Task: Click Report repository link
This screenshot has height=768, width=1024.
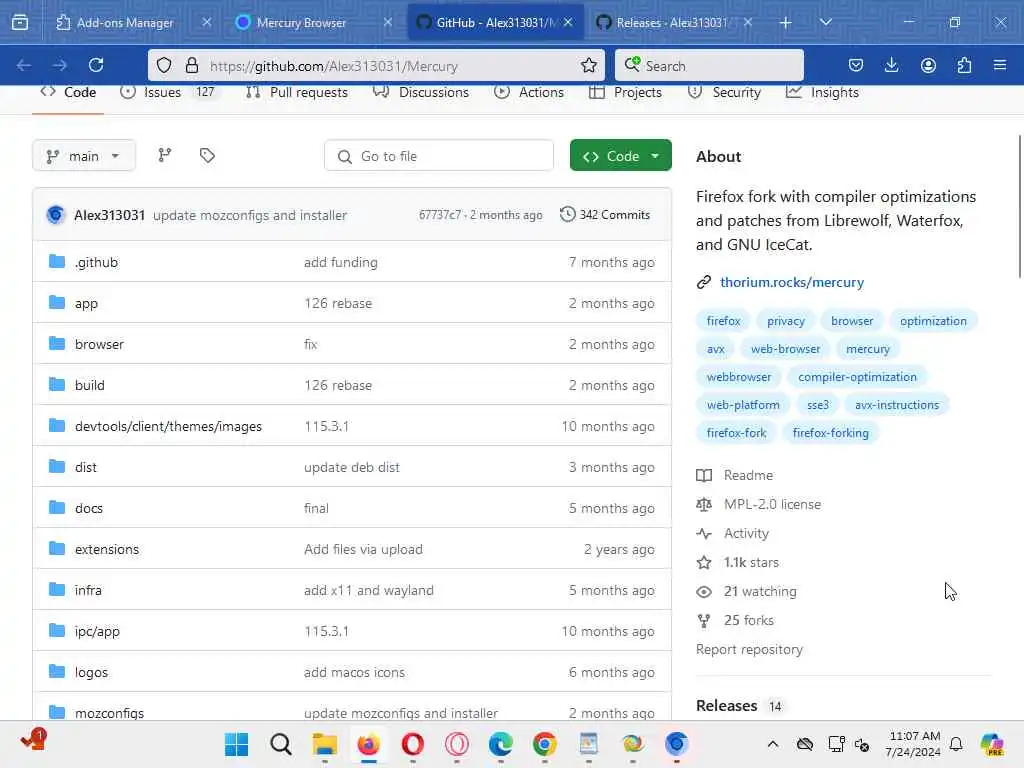Action: click(749, 650)
